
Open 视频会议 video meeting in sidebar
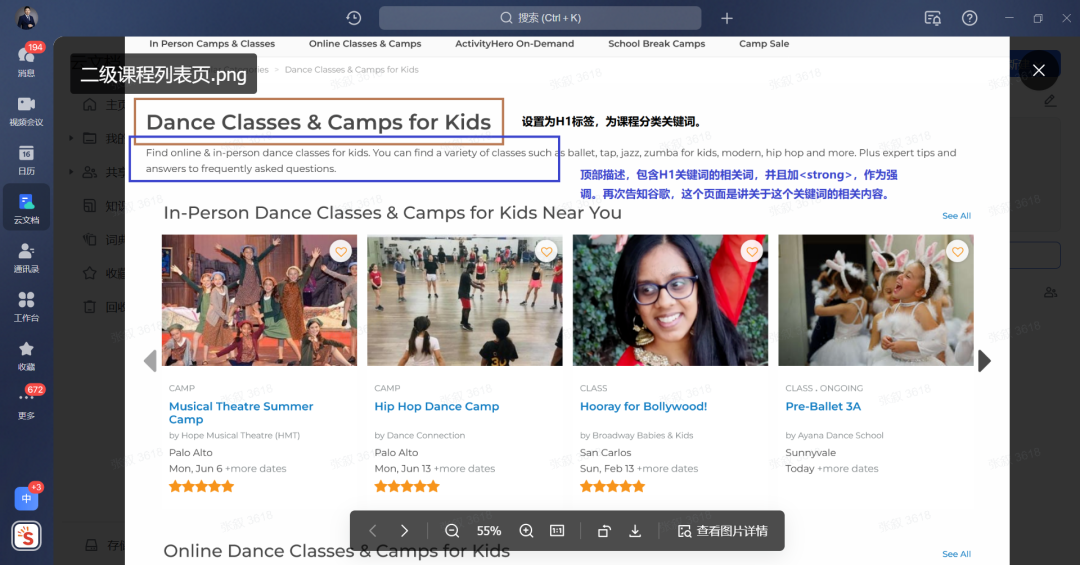coord(26,109)
